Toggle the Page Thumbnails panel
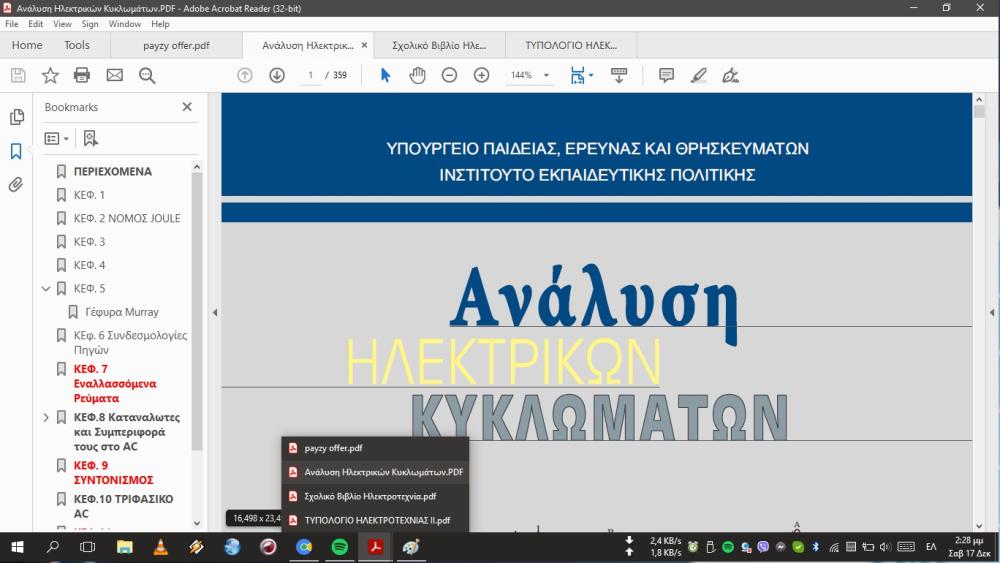The width and height of the screenshot is (1000, 563). 16,117
